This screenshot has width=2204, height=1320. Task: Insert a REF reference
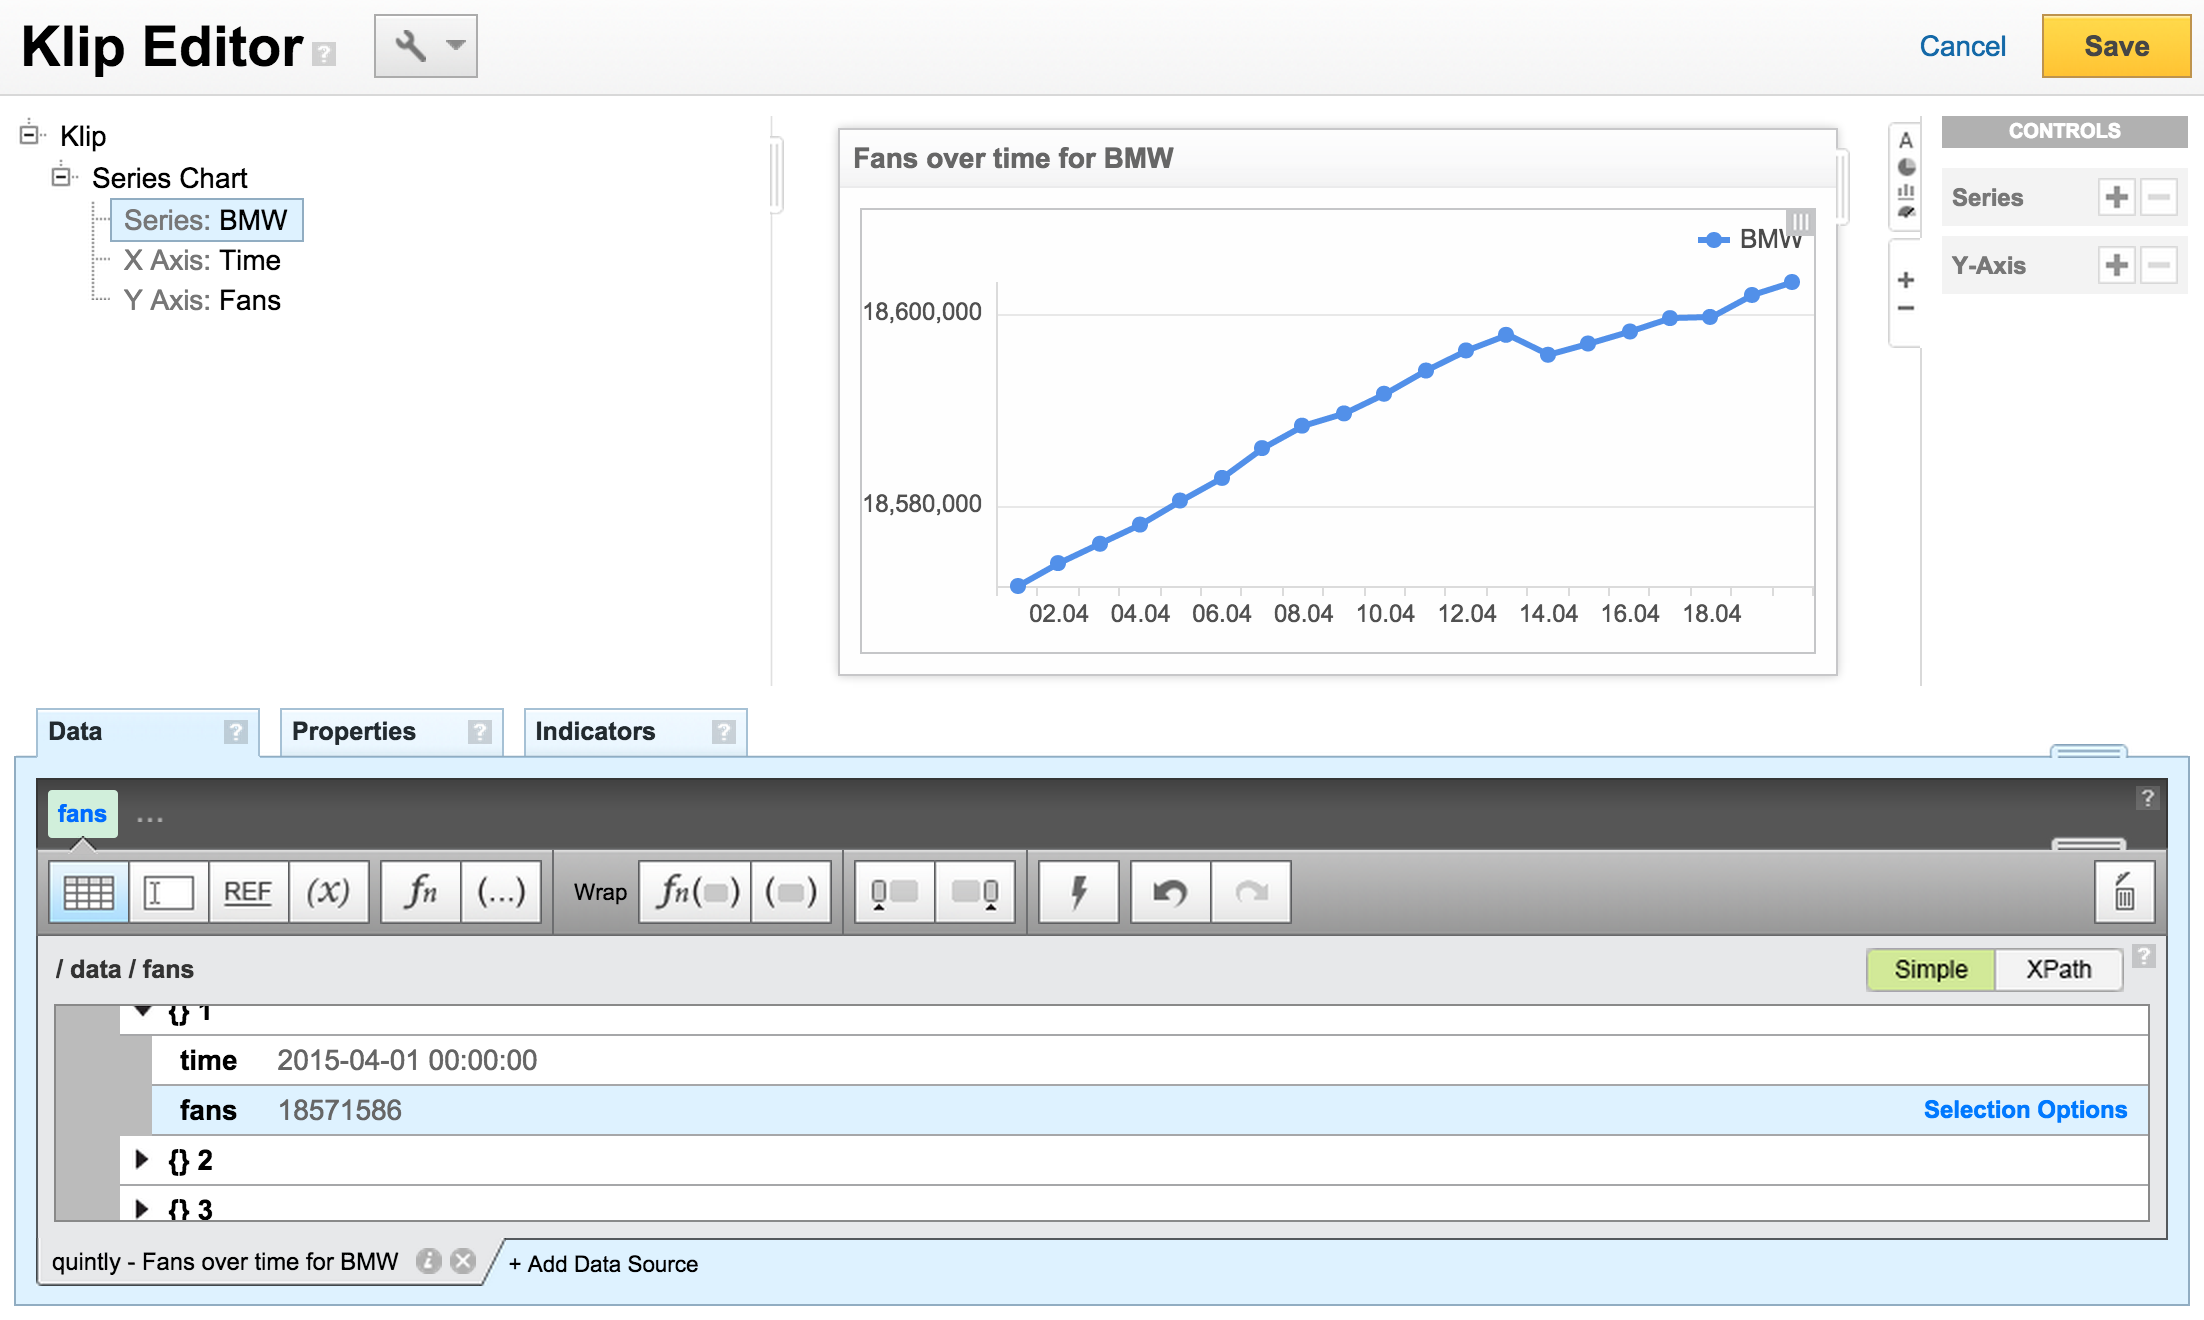pyautogui.click(x=248, y=892)
